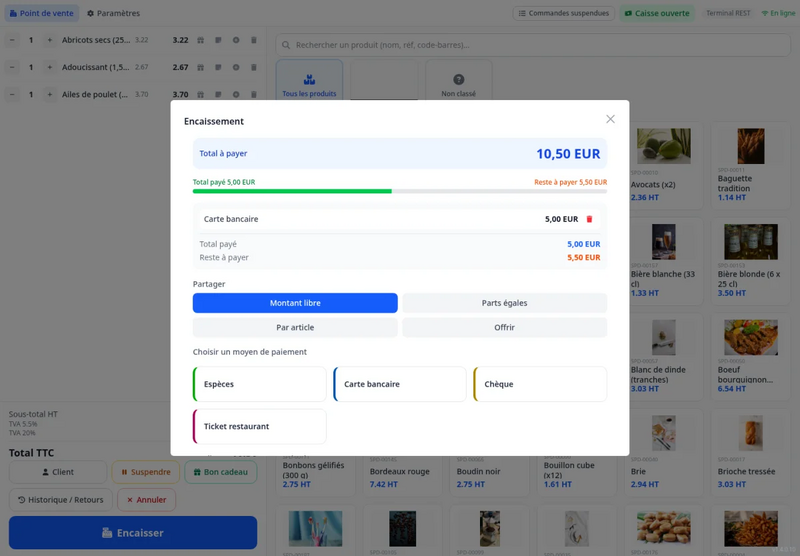Select Offrir option

tap(505, 327)
